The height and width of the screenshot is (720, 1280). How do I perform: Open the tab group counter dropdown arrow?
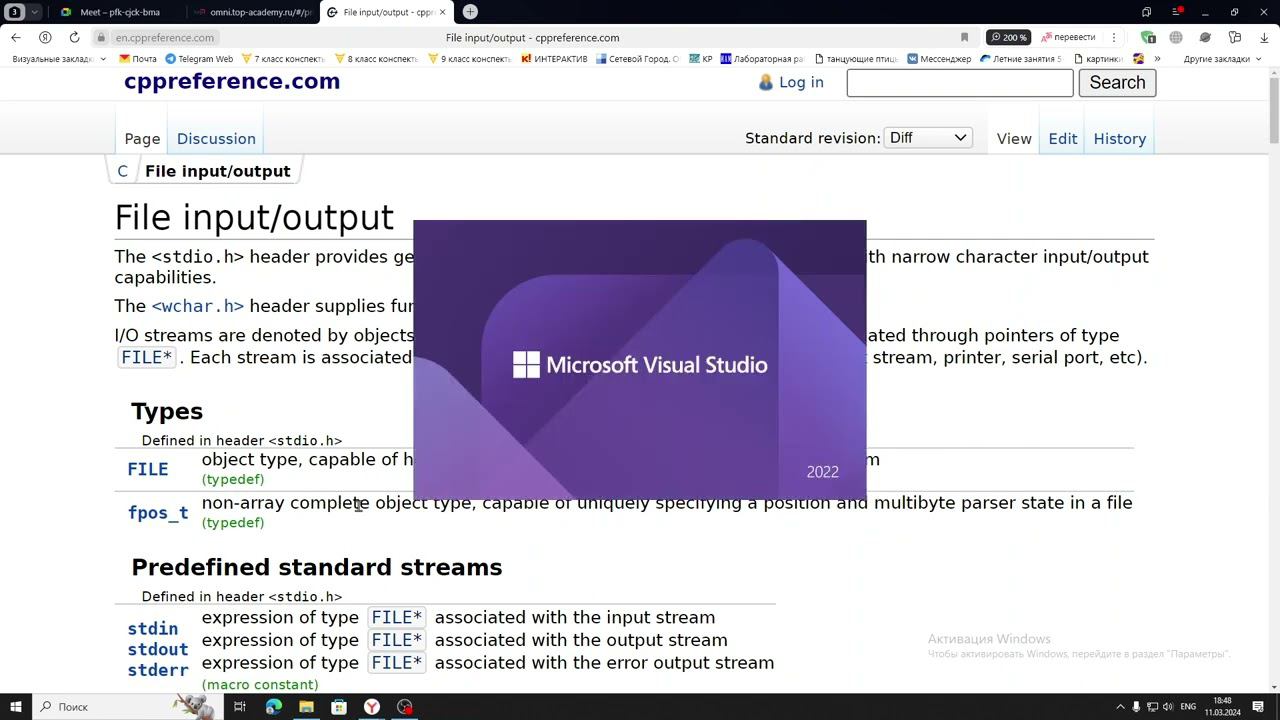[x=35, y=12]
